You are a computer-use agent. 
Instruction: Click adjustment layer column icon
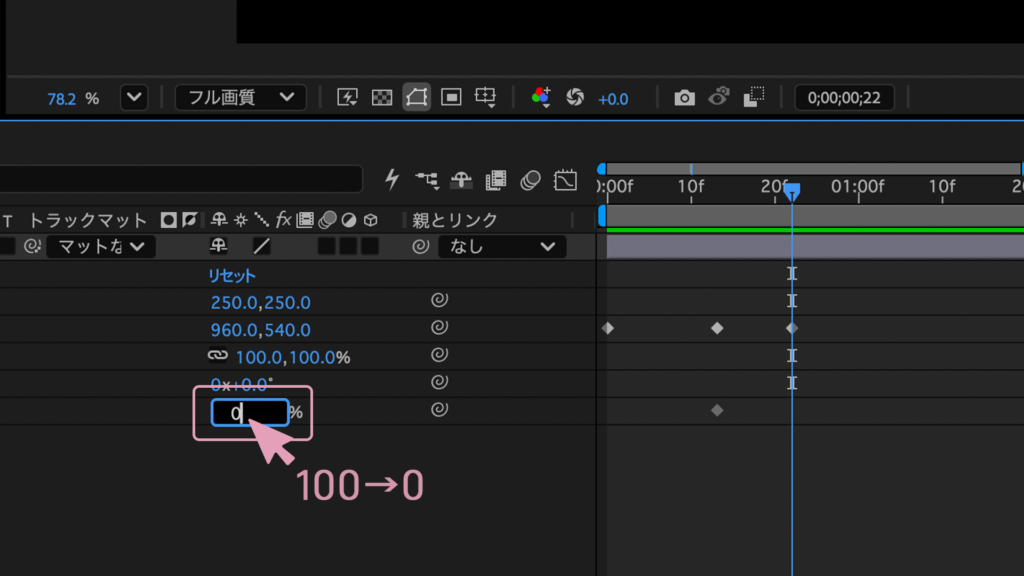coord(349,220)
